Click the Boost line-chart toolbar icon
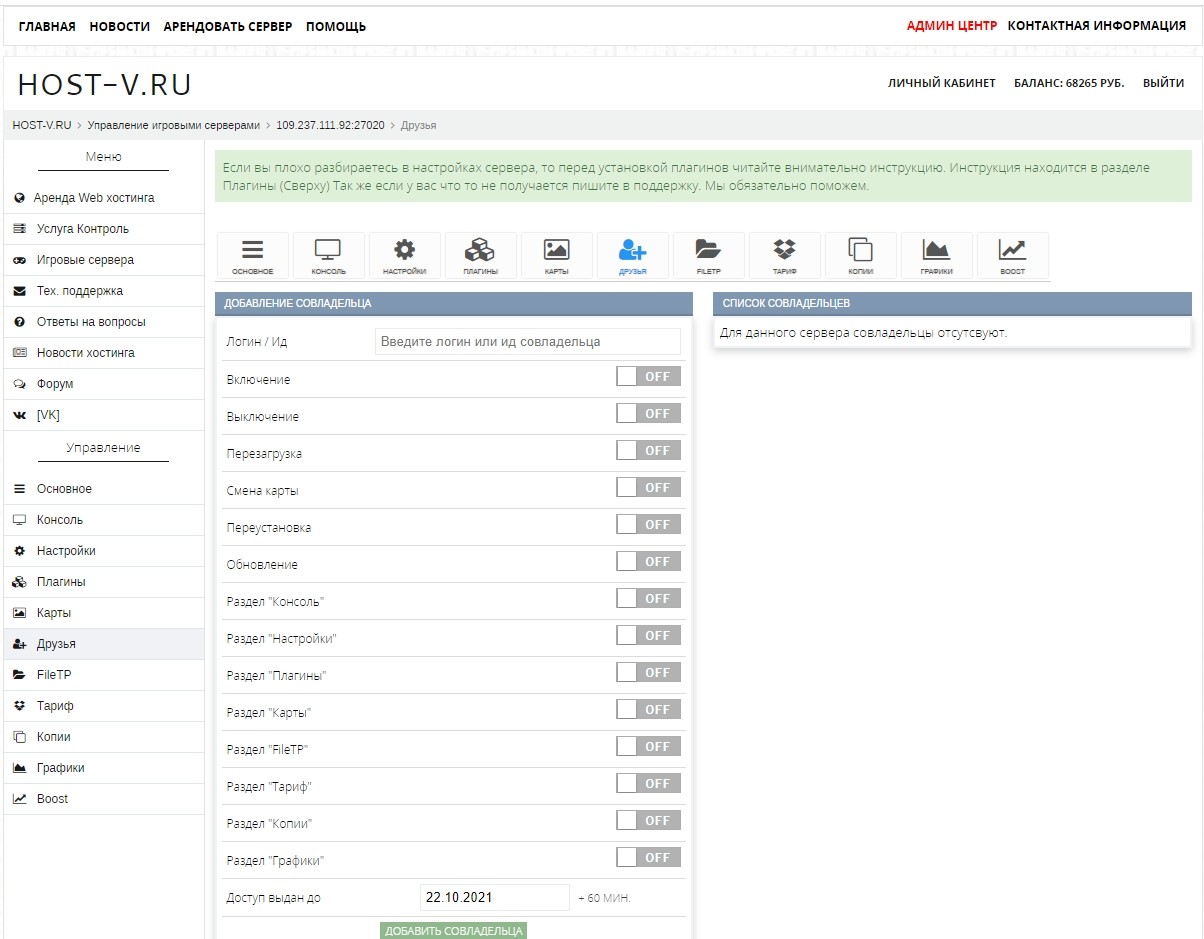Image resolution: width=1204 pixels, height=939 pixels. point(1012,256)
